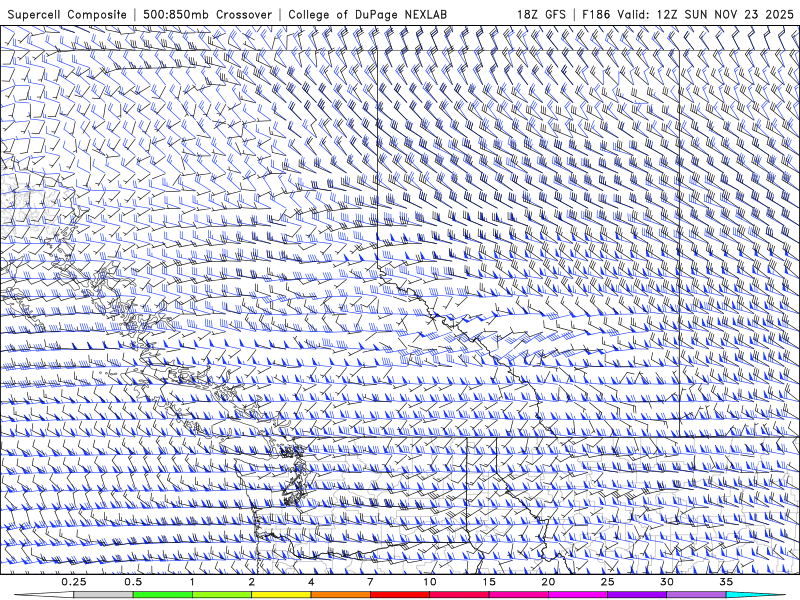Viewport: 800px width, 600px height.
Task: Click the '18Z GFS' model run label
Action: (x=541, y=14)
